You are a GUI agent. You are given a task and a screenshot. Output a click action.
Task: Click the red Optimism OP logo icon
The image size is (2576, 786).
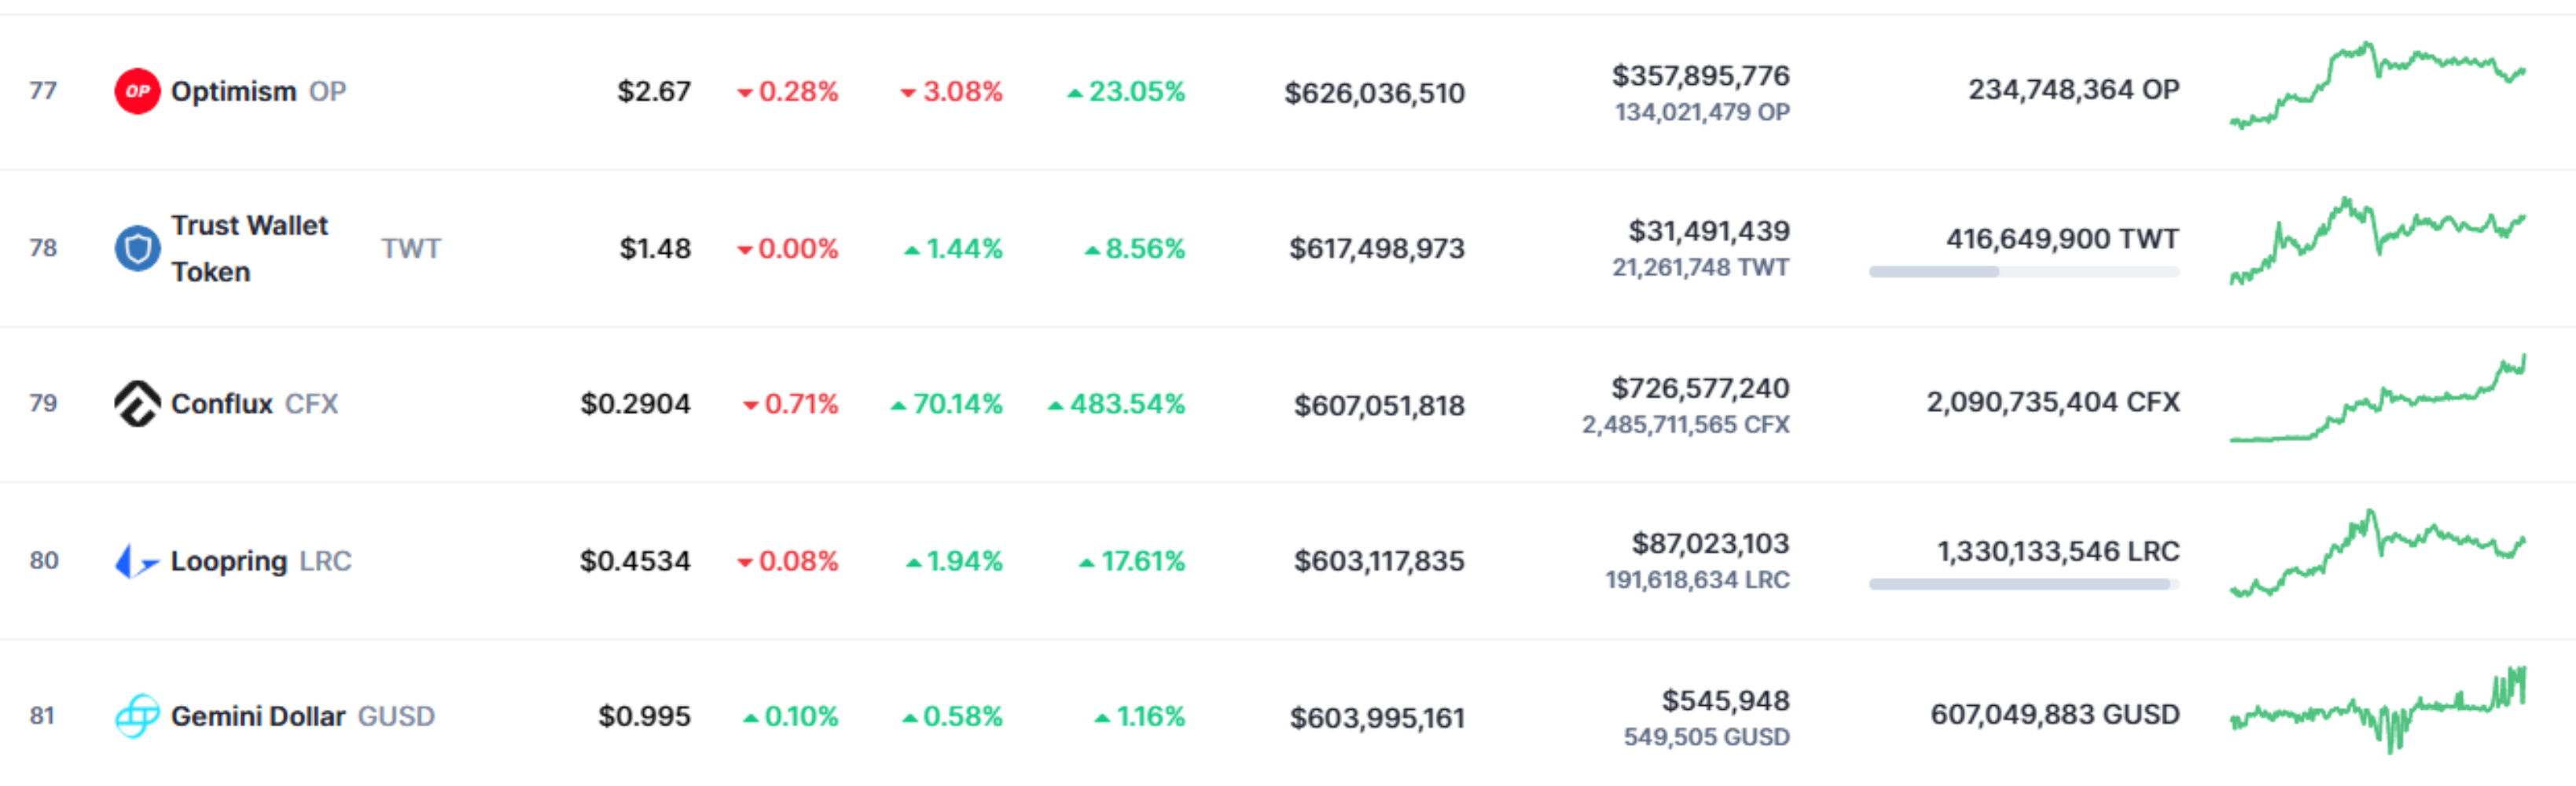pos(137,91)
